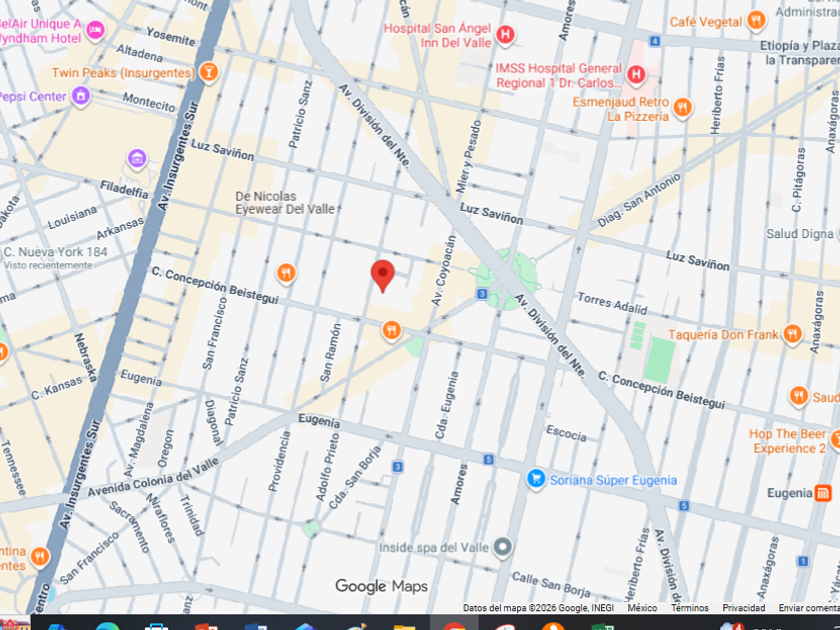Click the Providencia street label
The image size is (840, 630).
pyautogui.click(x=279, y=461)
